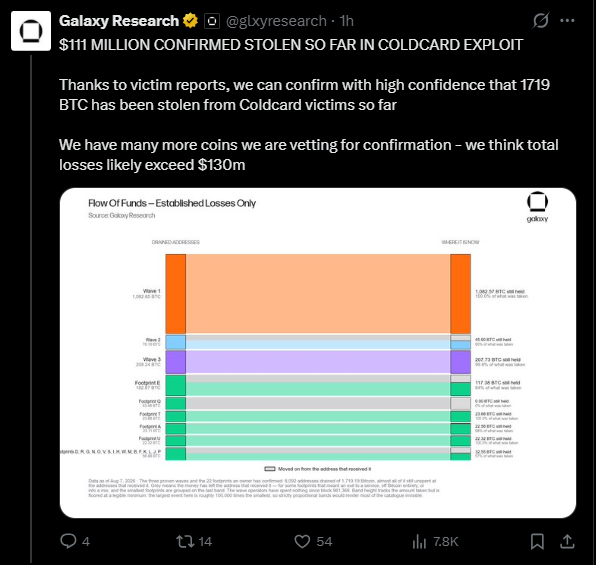Open the @glxyresearch handle link
The width and height of the screenshot is (596, 565).
276,21
